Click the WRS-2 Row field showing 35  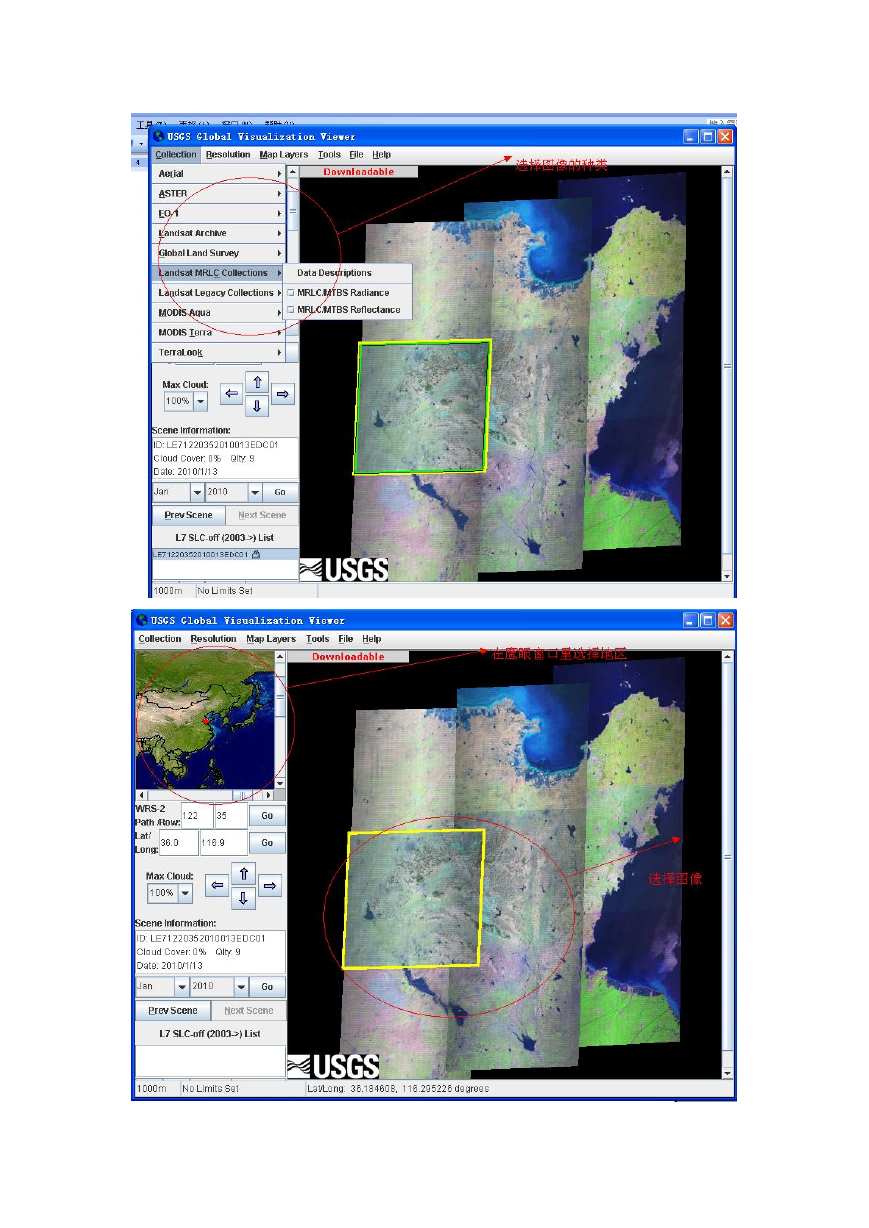coord(230,816)
